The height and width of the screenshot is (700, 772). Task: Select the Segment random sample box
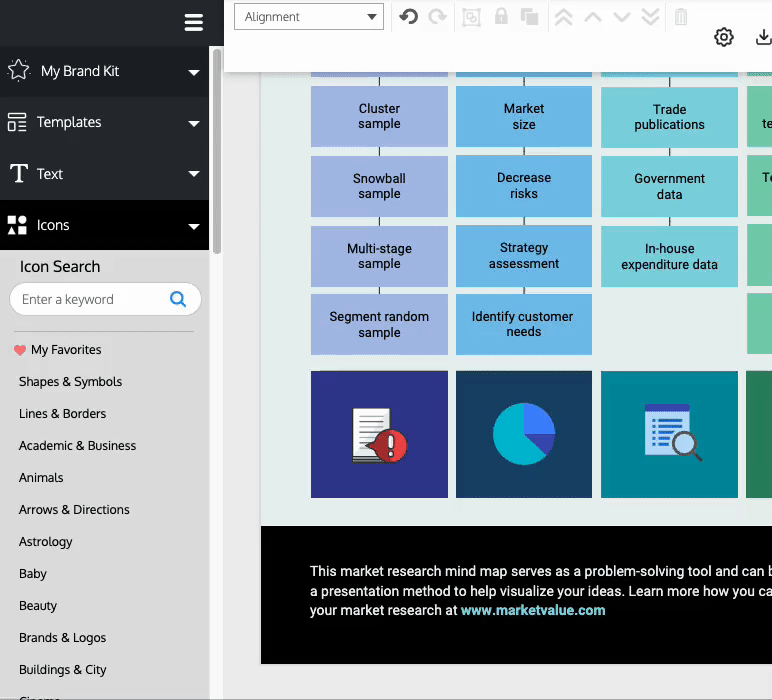tap(379, 324)
